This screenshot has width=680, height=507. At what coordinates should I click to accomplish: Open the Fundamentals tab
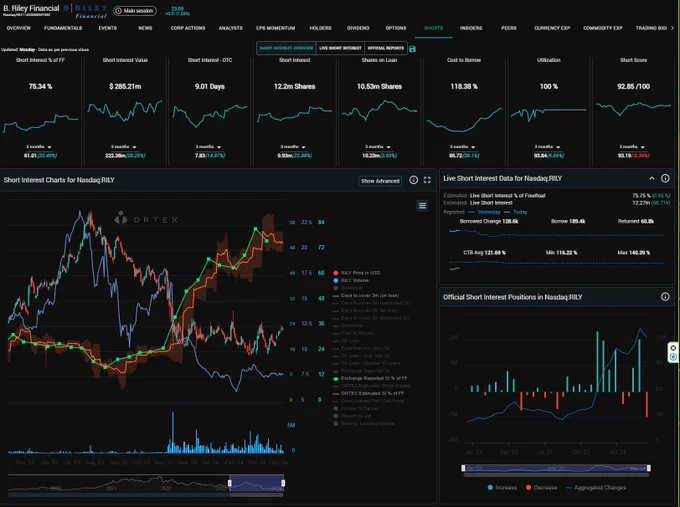[x=63, y=28]
